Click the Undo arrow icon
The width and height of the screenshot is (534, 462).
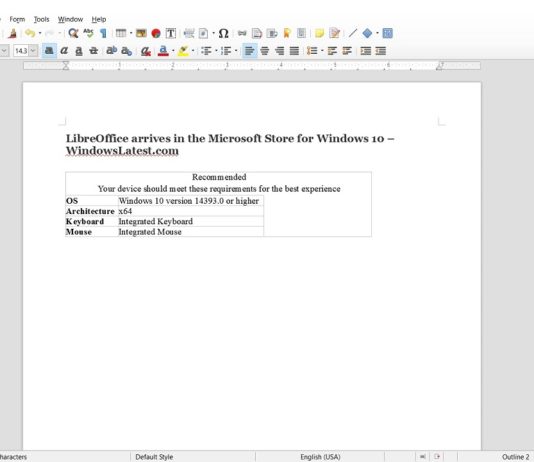coord(30,33)
